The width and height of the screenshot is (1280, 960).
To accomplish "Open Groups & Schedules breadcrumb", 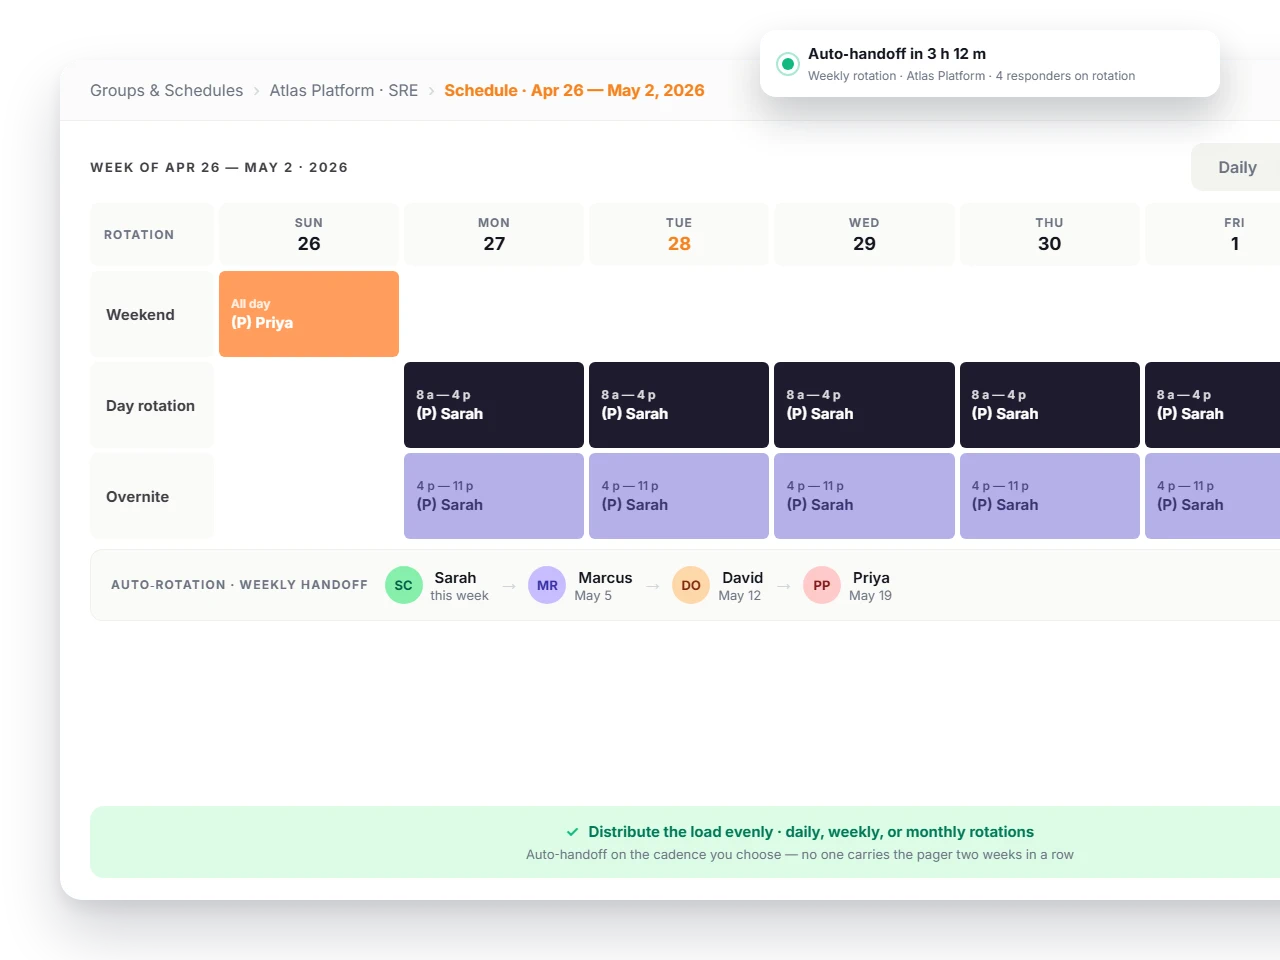I will click(166, 90).
